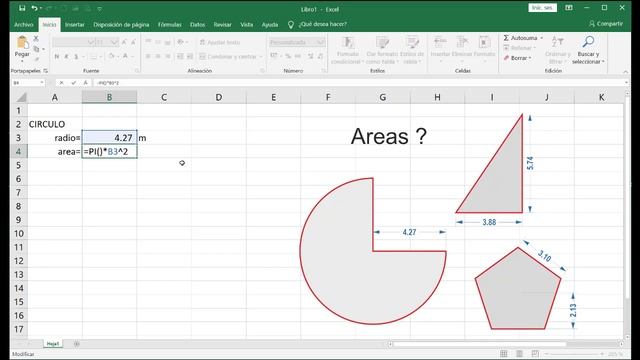The width and height of the screenshot is (640, 360).
Task: Click the Inic. ses. sign-in button
Action: 542,8
